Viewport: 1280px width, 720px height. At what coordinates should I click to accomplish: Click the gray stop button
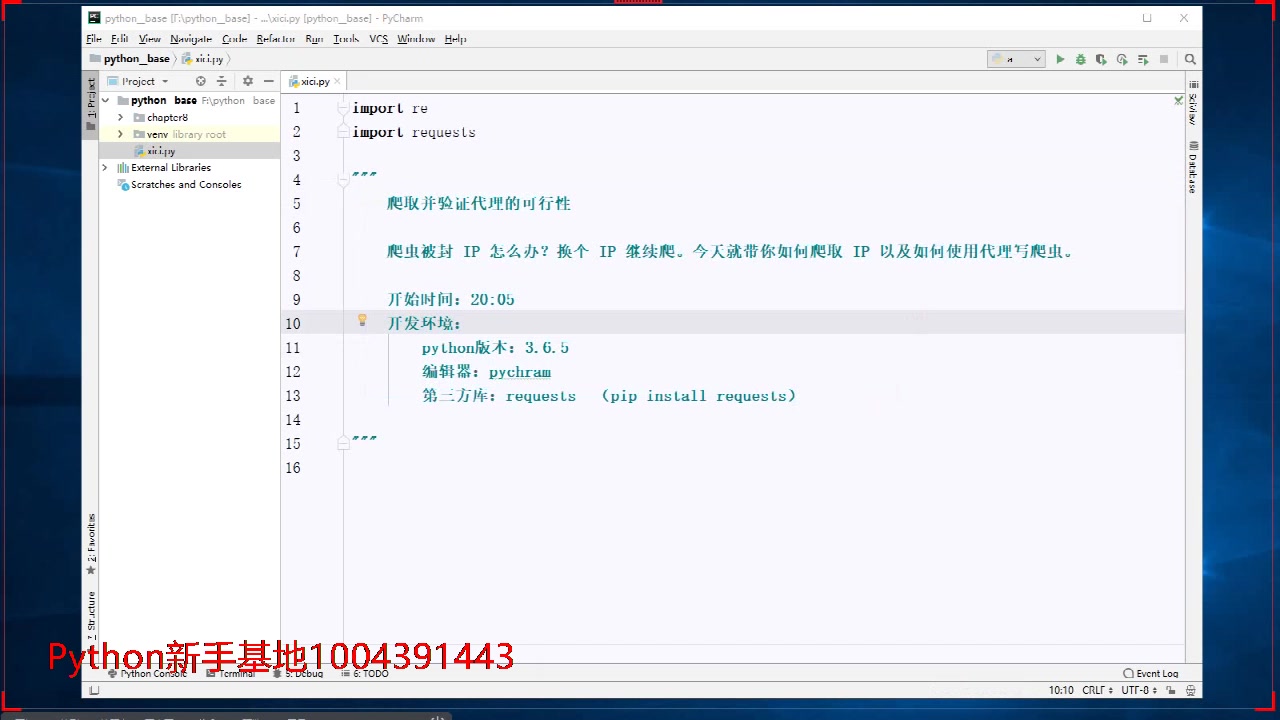click(1164, 60)
